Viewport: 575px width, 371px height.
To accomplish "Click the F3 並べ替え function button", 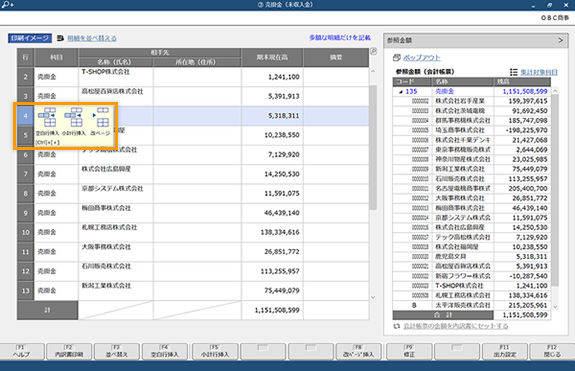I will tap(117, 352).
